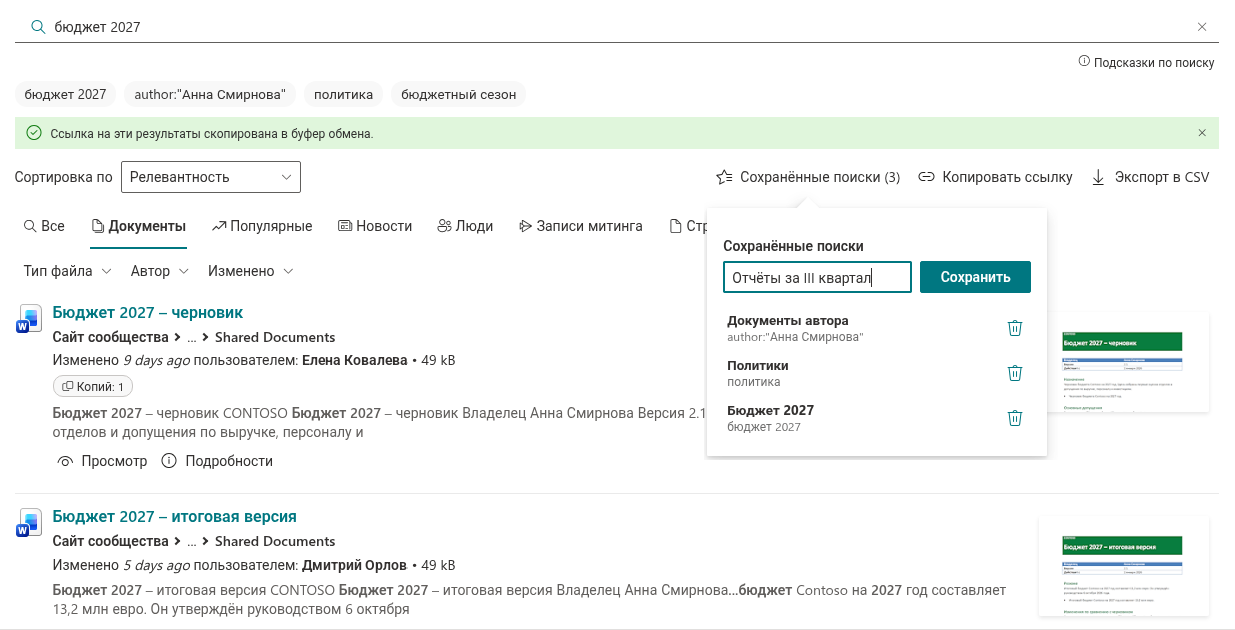Viewport: 1235px width, 630px height.
Task: Switch to the Новости tab
Action: tap(375, 226)
